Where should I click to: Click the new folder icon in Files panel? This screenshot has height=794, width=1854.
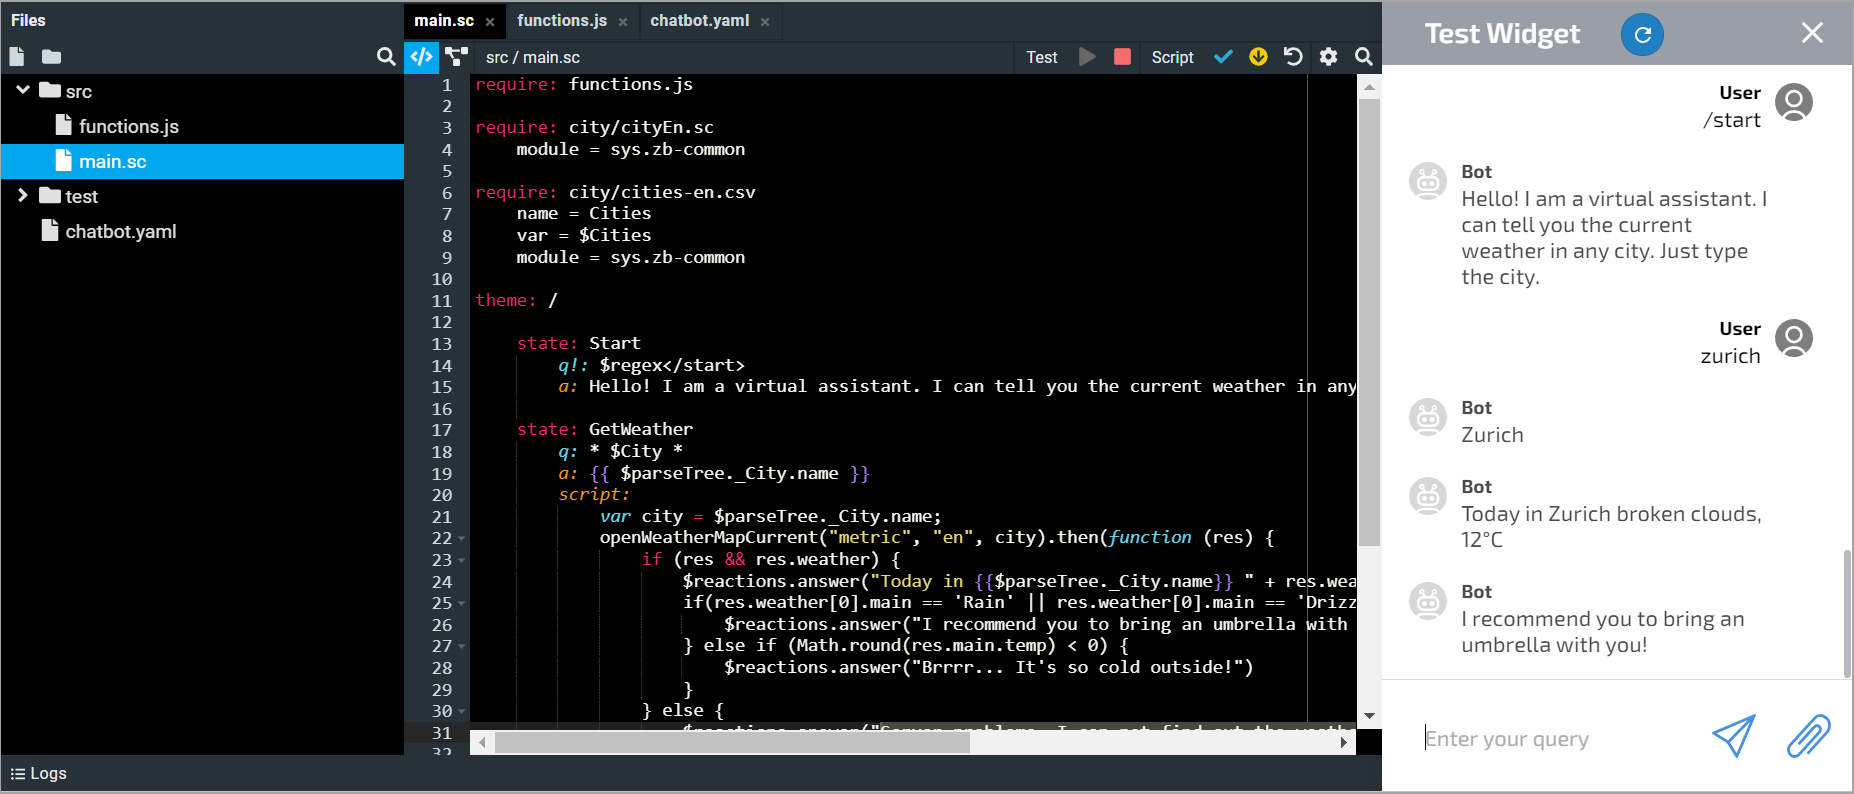[51, 57]
